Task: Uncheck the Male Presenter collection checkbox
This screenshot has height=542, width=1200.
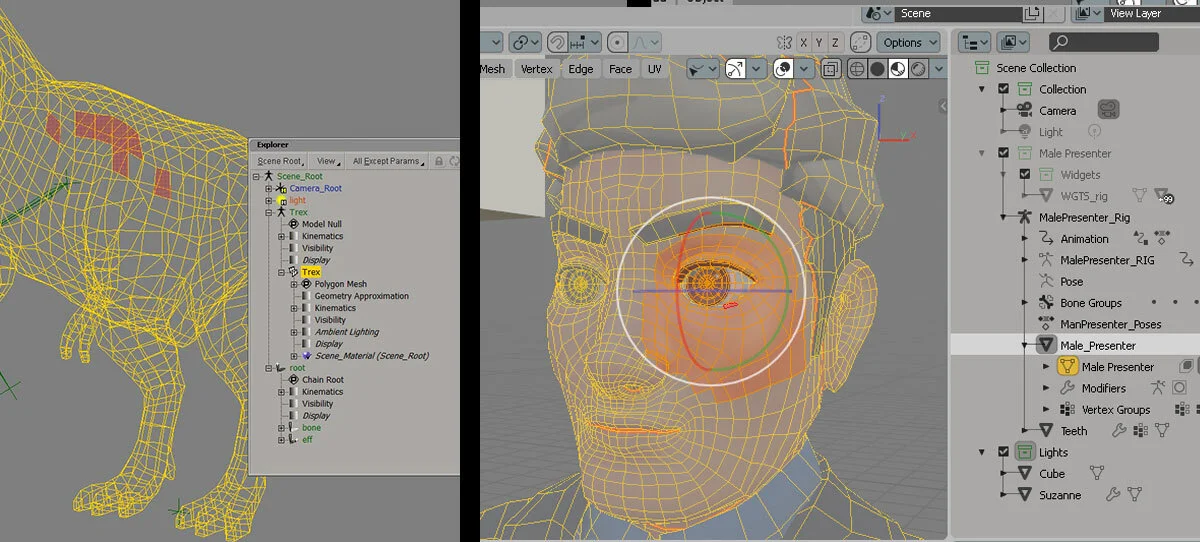Action: point(1004,153)
